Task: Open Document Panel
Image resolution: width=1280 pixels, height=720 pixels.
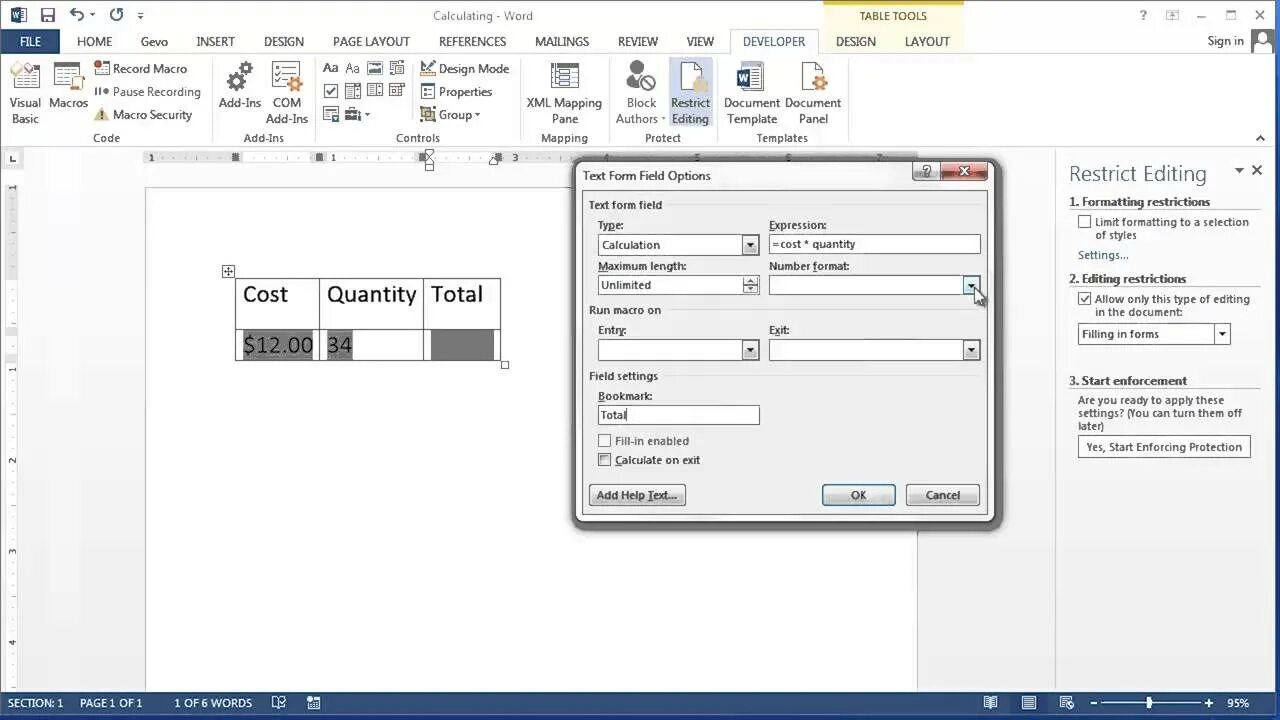Action: (813, 93)
